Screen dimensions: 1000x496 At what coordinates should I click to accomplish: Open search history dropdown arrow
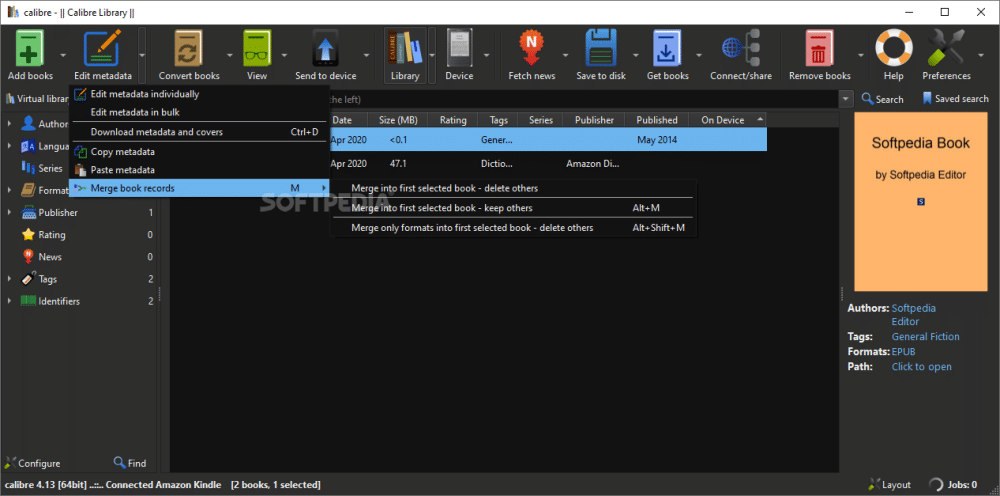click(846, 99)
